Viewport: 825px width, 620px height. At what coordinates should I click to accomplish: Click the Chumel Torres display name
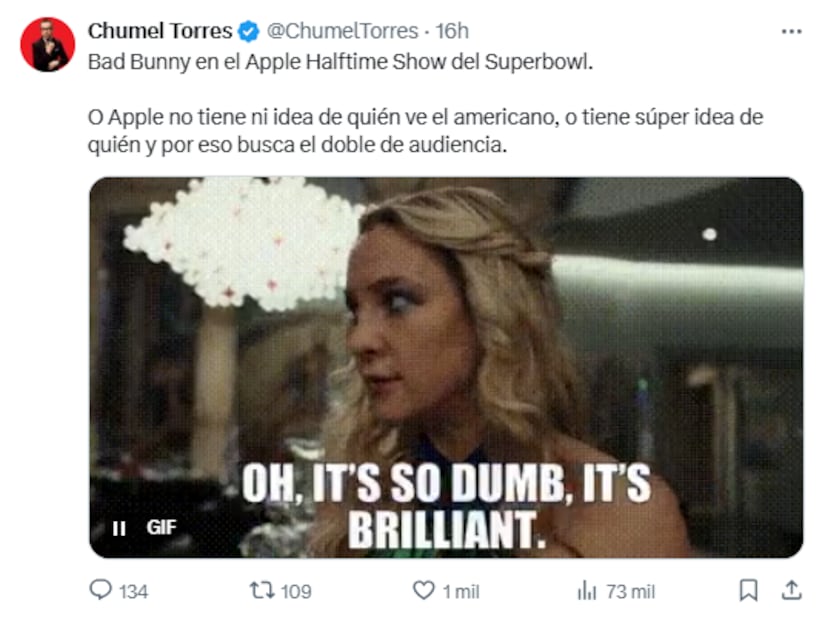(160, 31)
